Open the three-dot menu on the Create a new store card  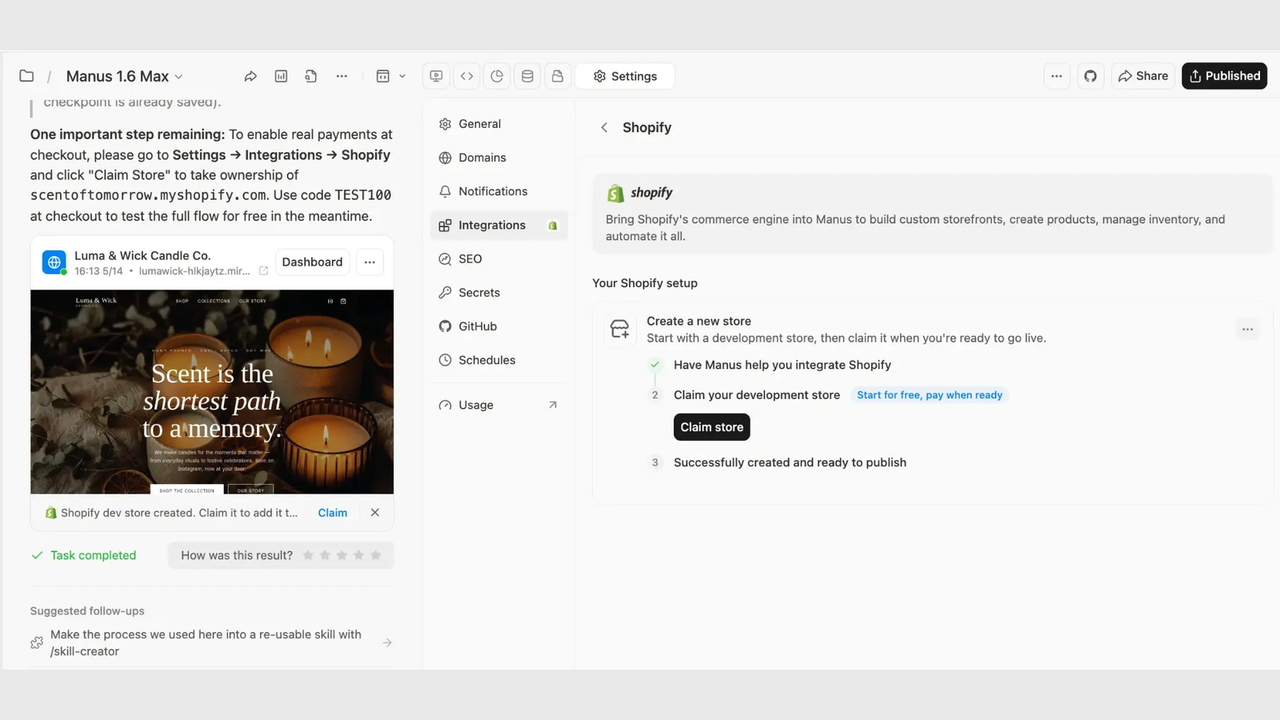point(1247,329)
